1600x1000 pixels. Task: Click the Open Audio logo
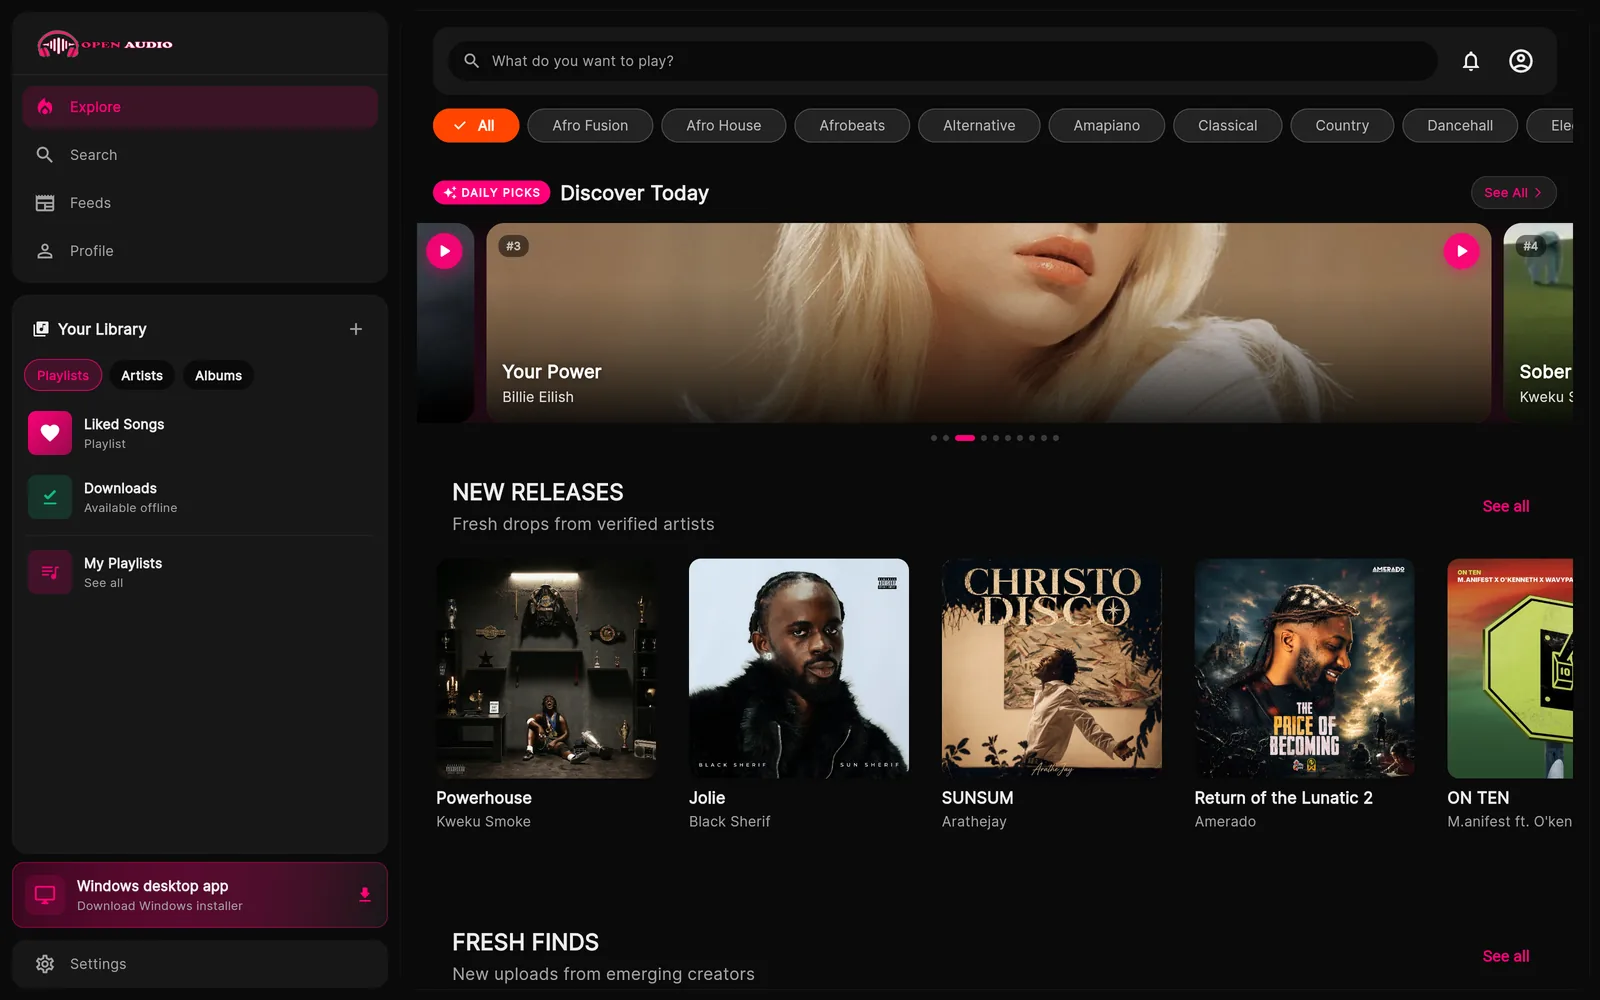105,44
